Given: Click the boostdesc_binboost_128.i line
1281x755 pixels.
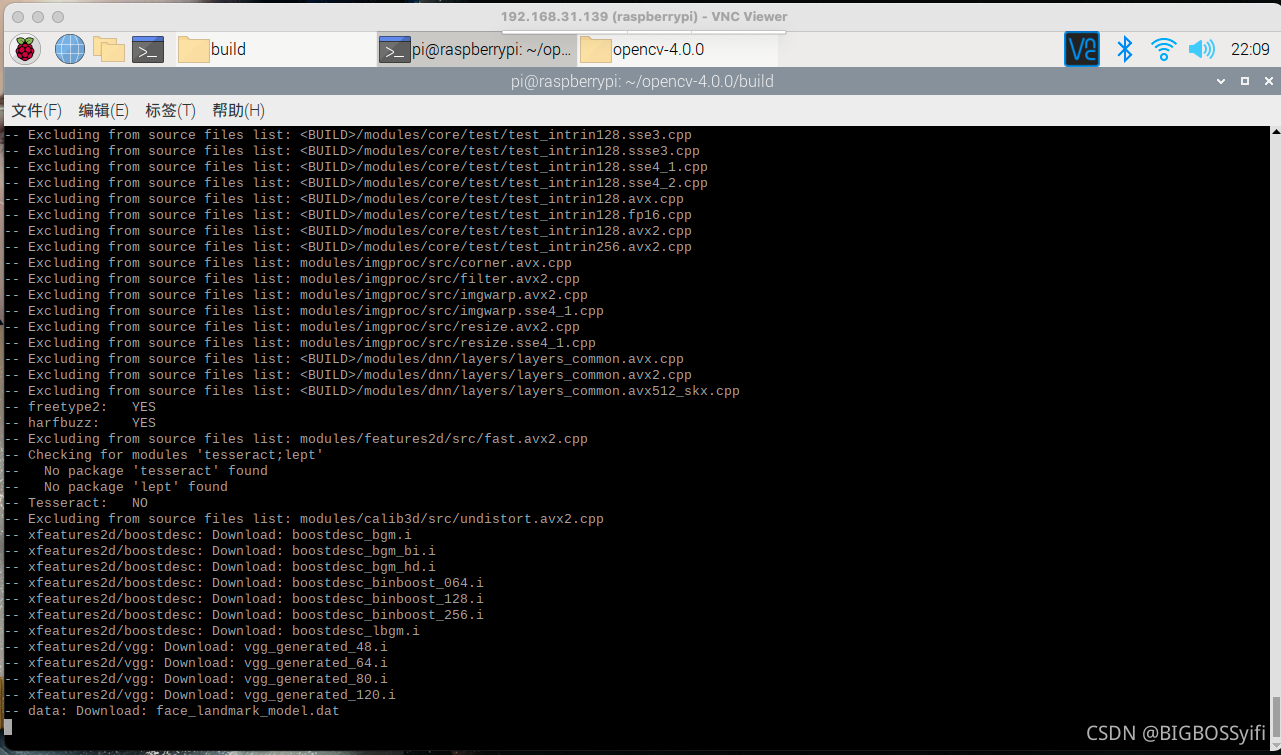Looking at the screenshot, I should click(x=244, y=599).
